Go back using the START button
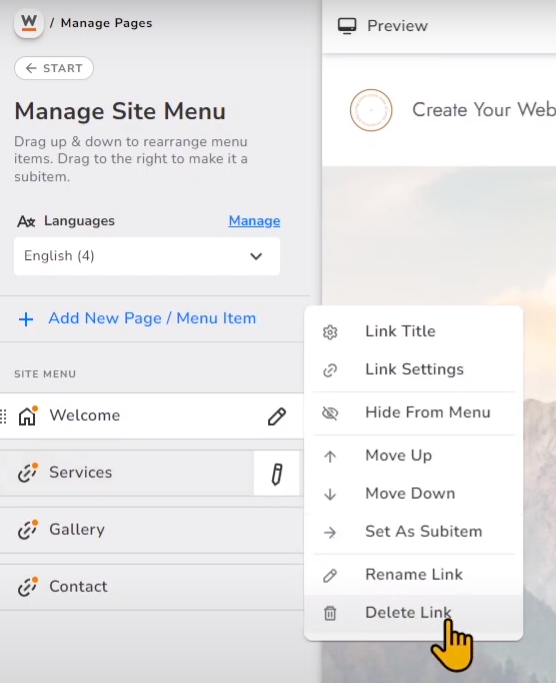This screenshot has width=556, height=683. tap(54, 68)
